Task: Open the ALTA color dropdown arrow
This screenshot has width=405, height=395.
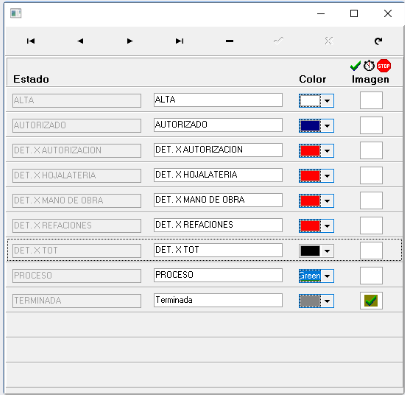Action: point(327,101)
